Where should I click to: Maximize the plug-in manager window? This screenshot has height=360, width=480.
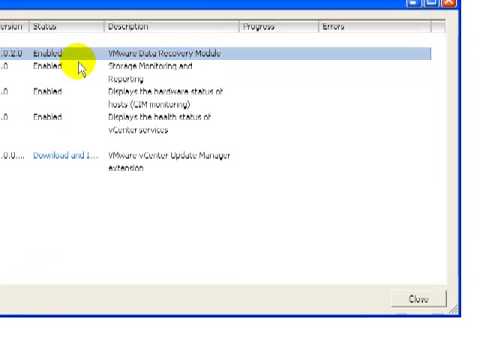click(x=431, y=3)
